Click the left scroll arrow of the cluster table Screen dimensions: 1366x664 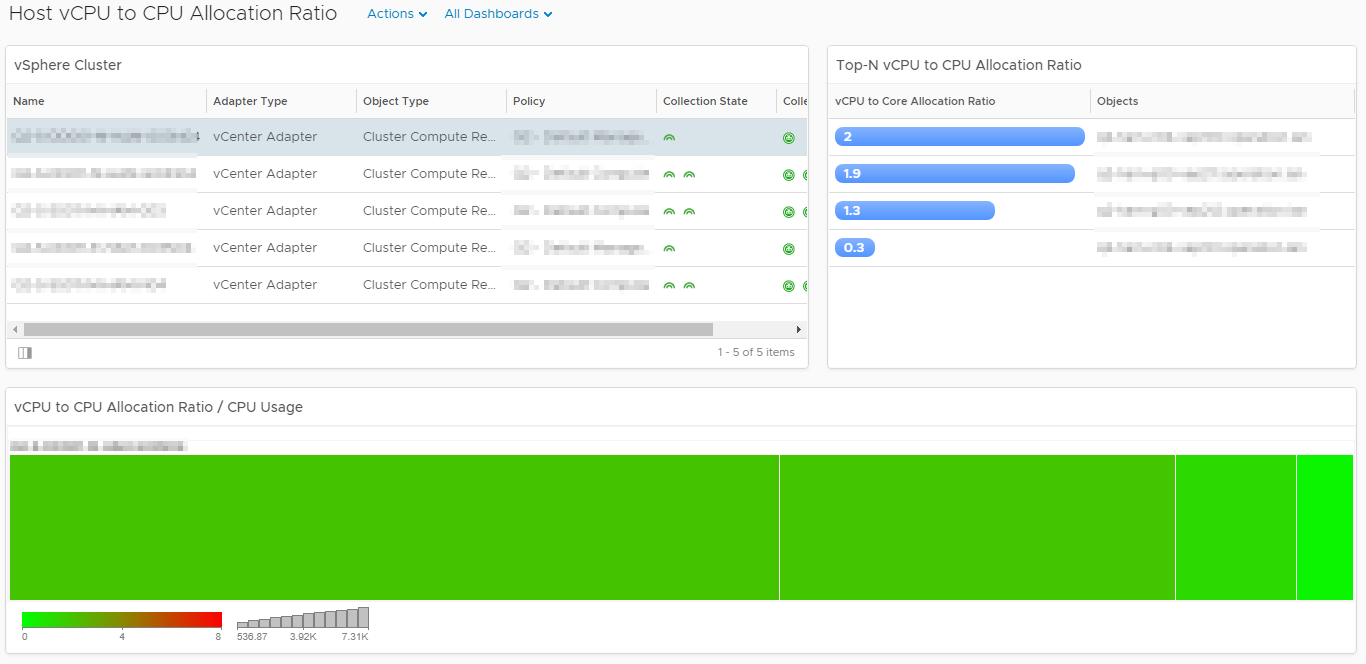tap(15, 329)
